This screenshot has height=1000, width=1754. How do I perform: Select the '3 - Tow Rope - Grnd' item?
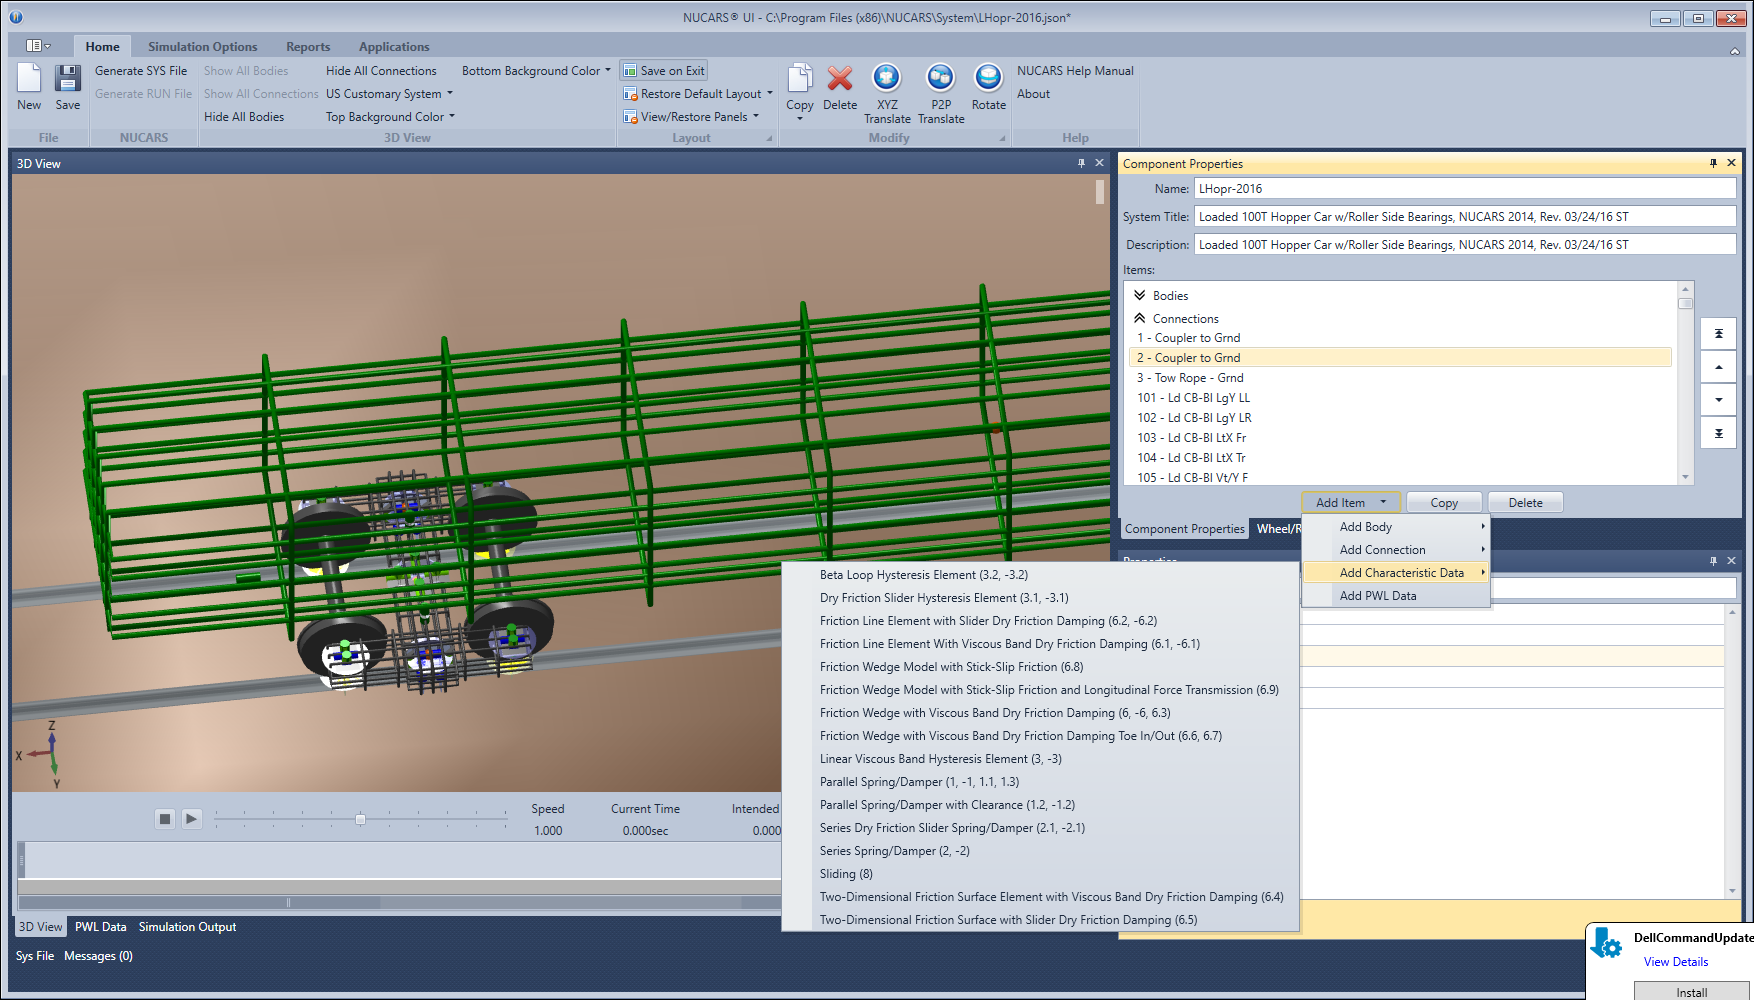(1190, 377)
